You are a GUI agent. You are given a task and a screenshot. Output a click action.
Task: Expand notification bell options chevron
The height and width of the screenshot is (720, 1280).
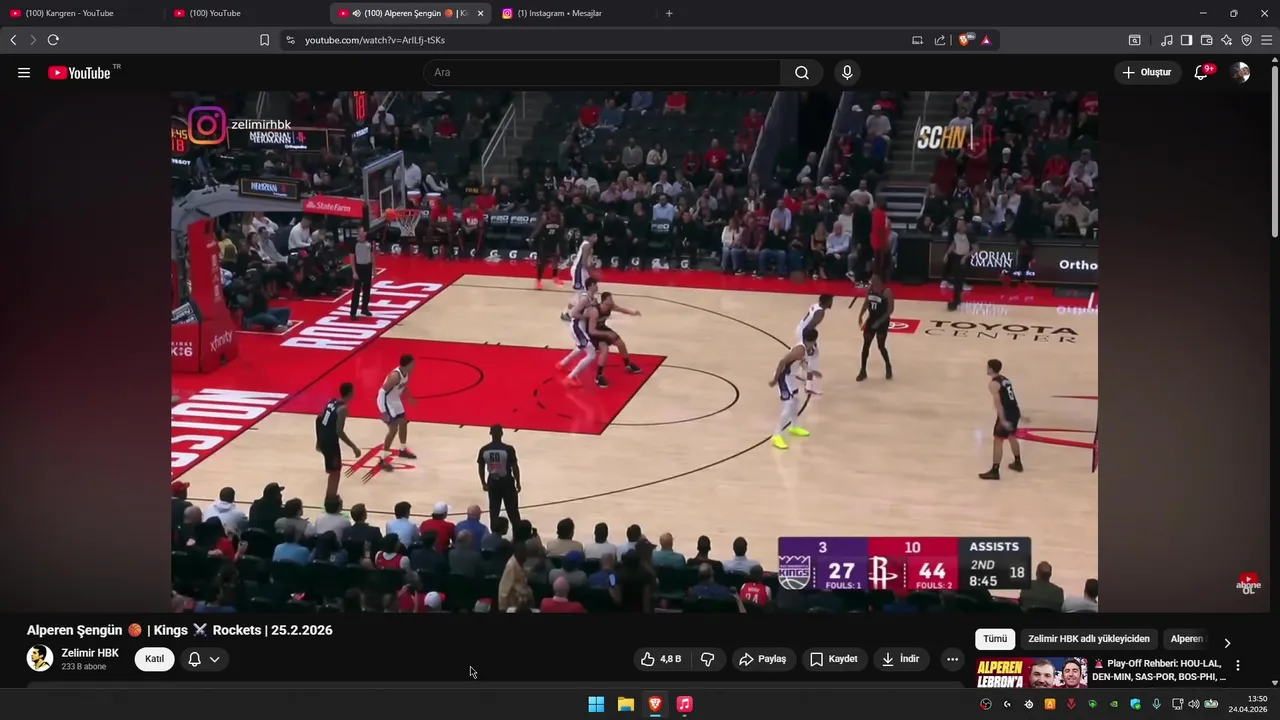214,659
